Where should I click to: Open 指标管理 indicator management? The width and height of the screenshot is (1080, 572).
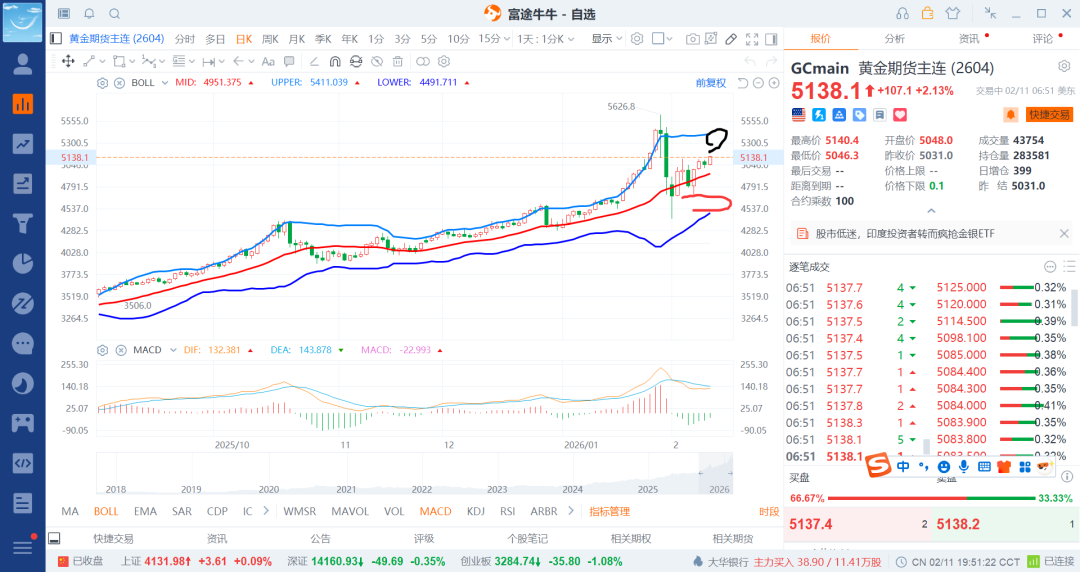[610, 511]
